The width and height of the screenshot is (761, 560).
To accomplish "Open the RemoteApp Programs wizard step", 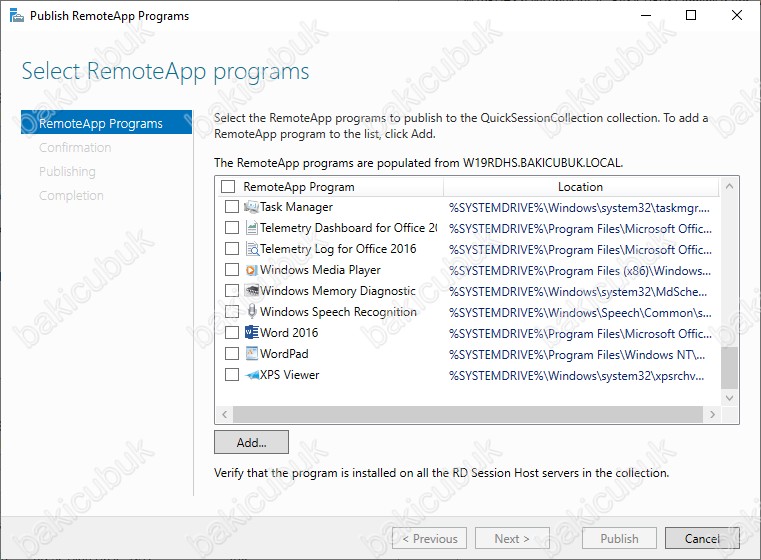I will 107,123.
